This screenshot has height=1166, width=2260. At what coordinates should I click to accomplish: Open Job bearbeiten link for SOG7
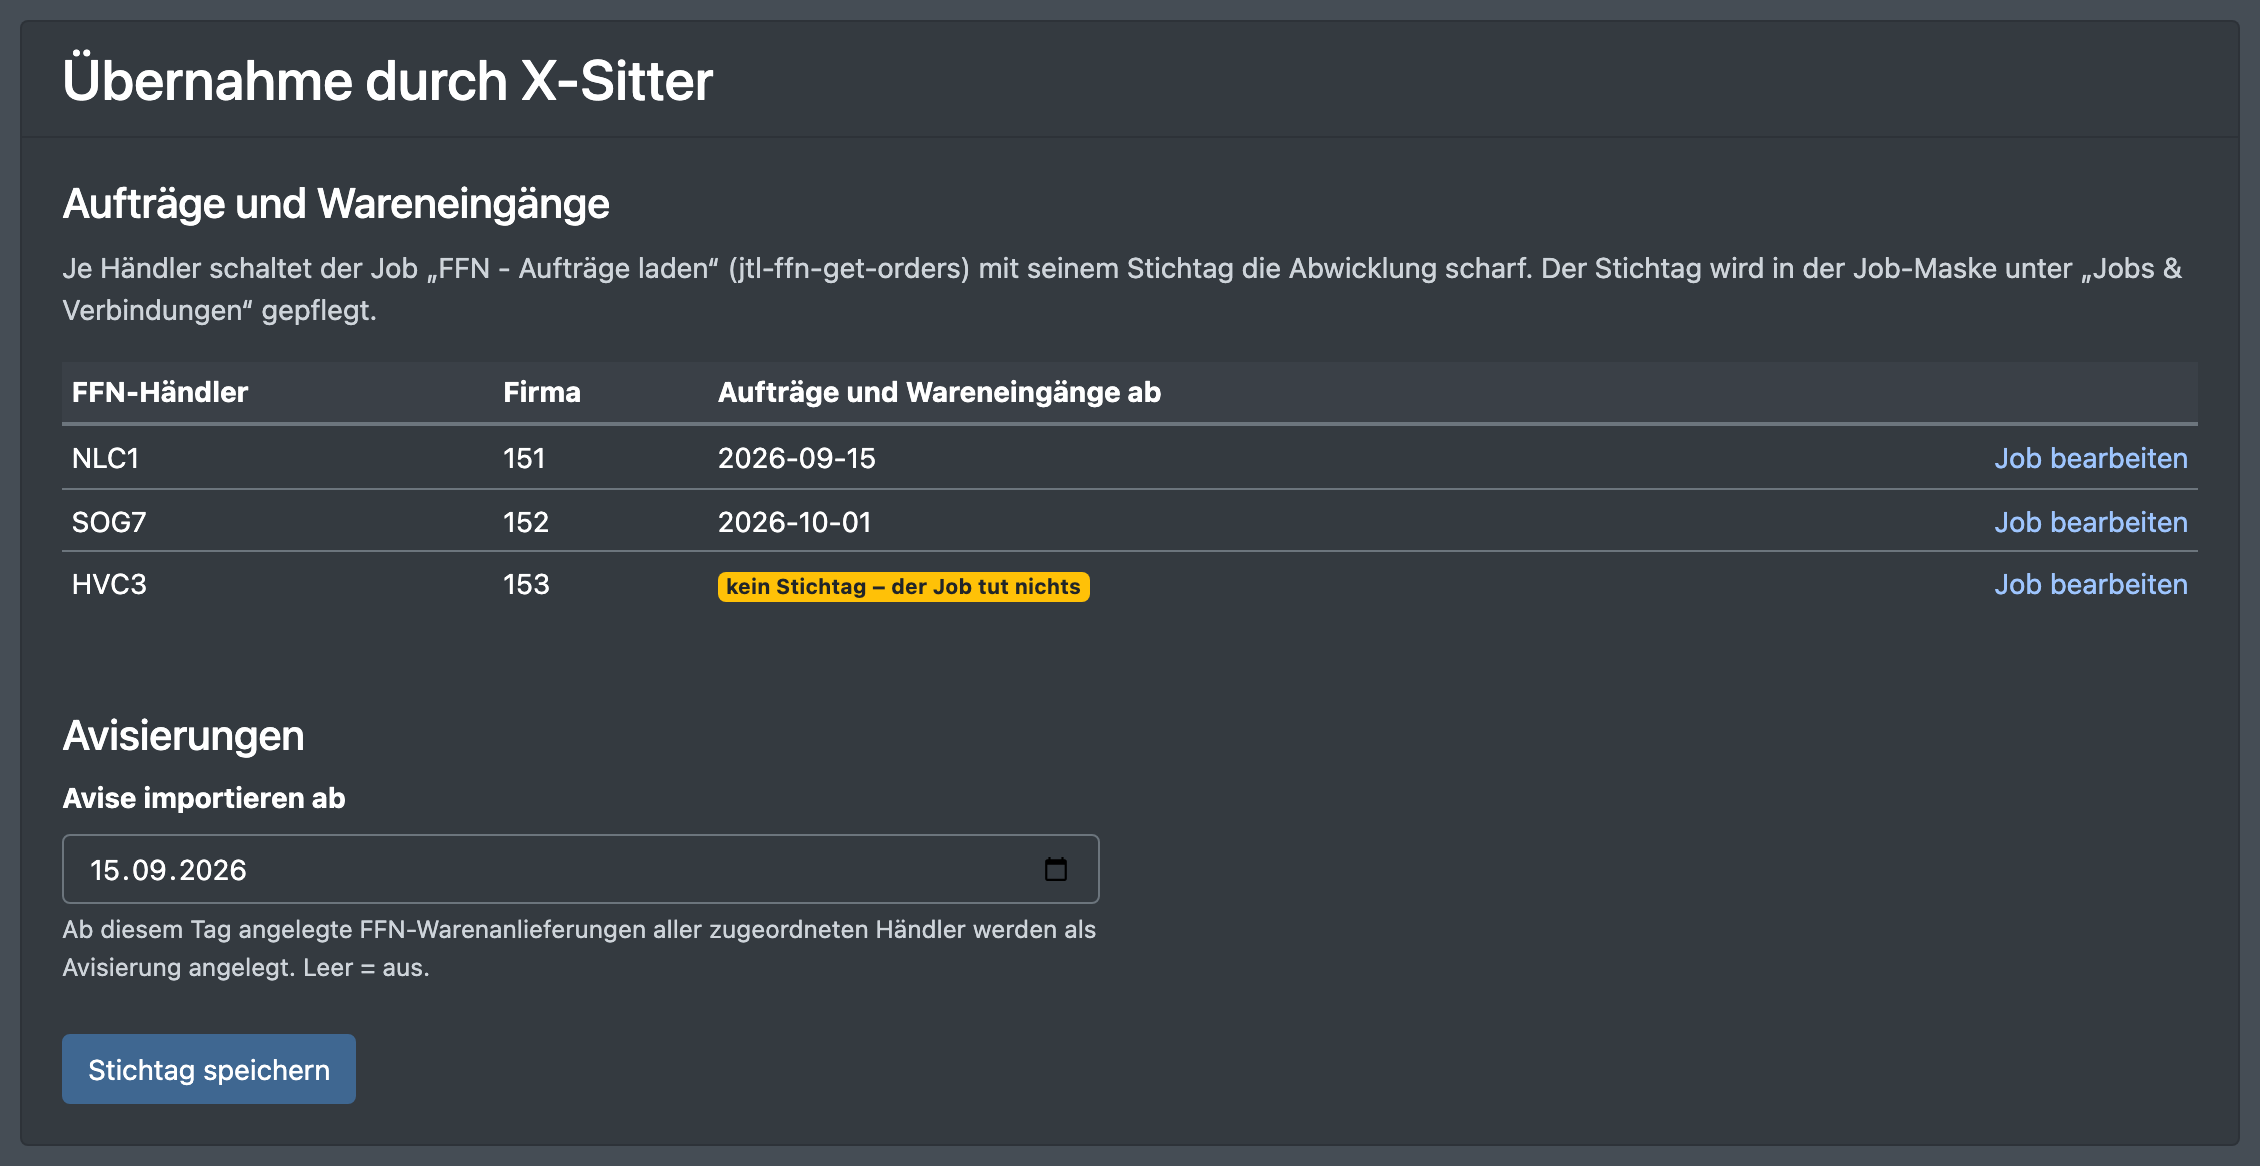2090,522
